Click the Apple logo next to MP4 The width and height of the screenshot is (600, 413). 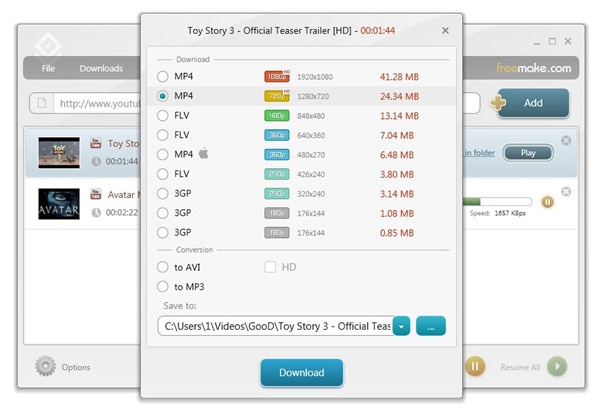point(204,153)
